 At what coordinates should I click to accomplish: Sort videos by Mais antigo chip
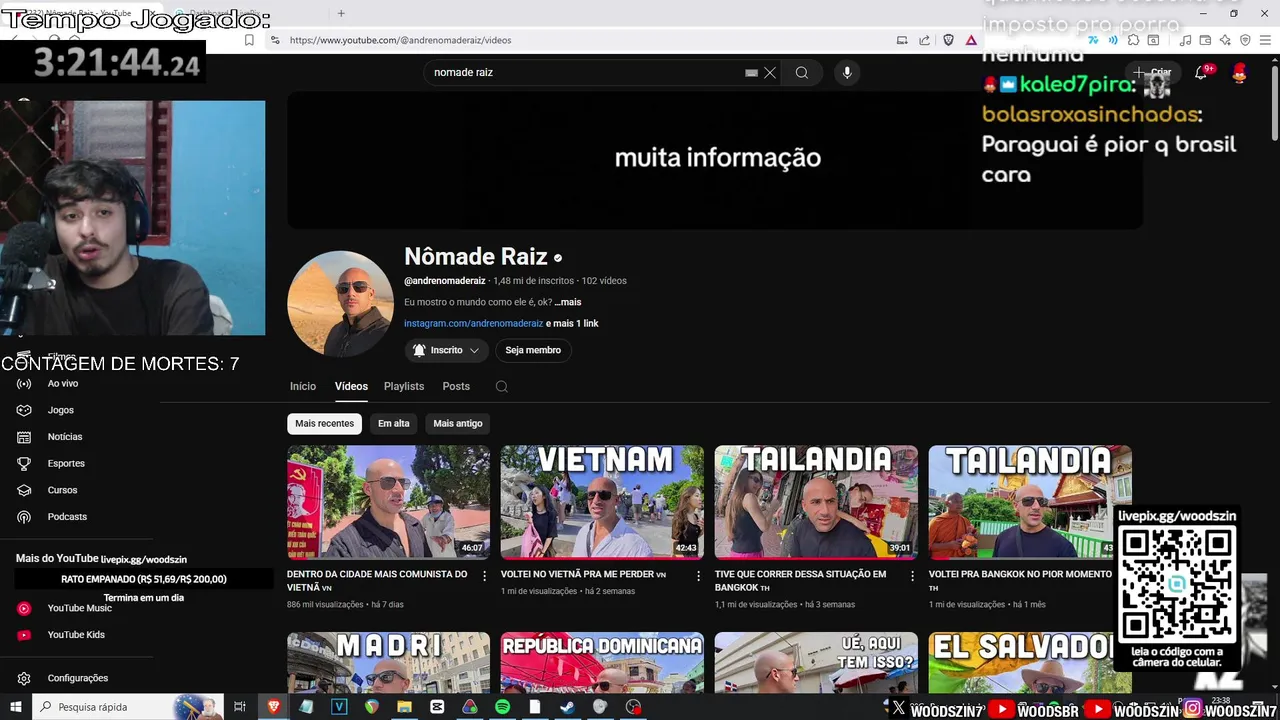tap(458, 423)
